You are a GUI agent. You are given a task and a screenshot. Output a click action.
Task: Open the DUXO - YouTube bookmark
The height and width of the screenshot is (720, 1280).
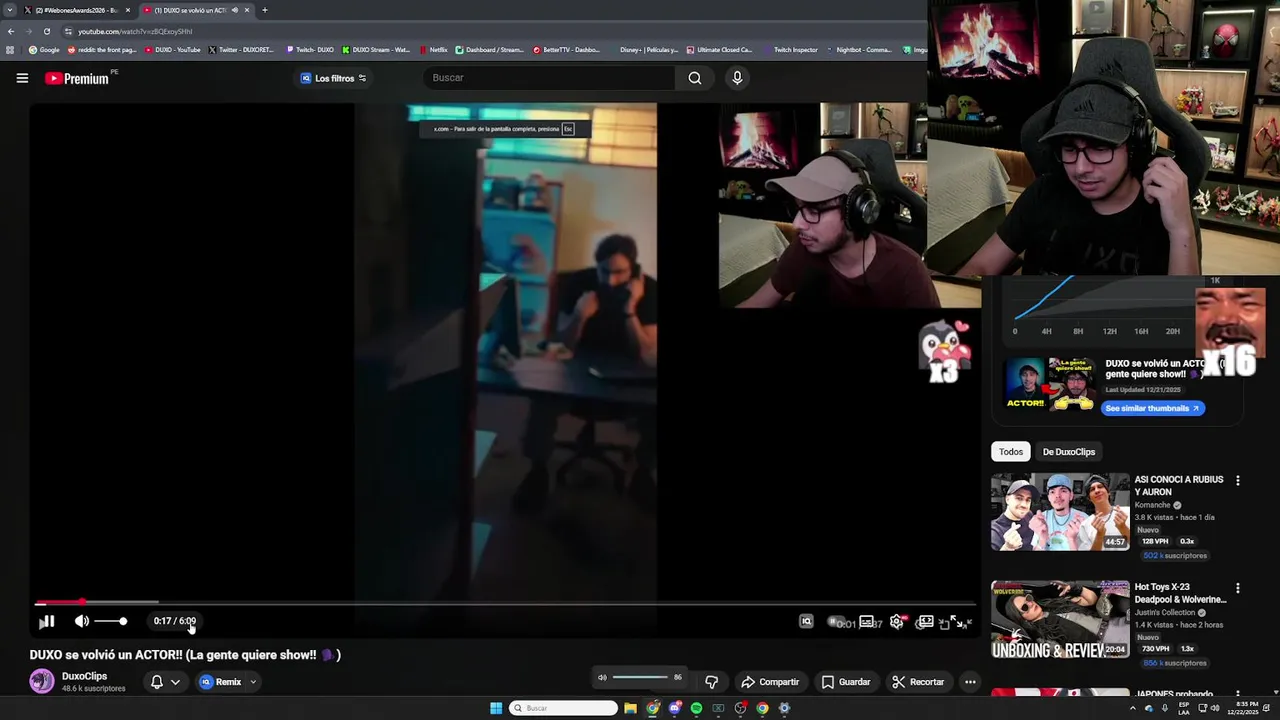pos(172,50)
